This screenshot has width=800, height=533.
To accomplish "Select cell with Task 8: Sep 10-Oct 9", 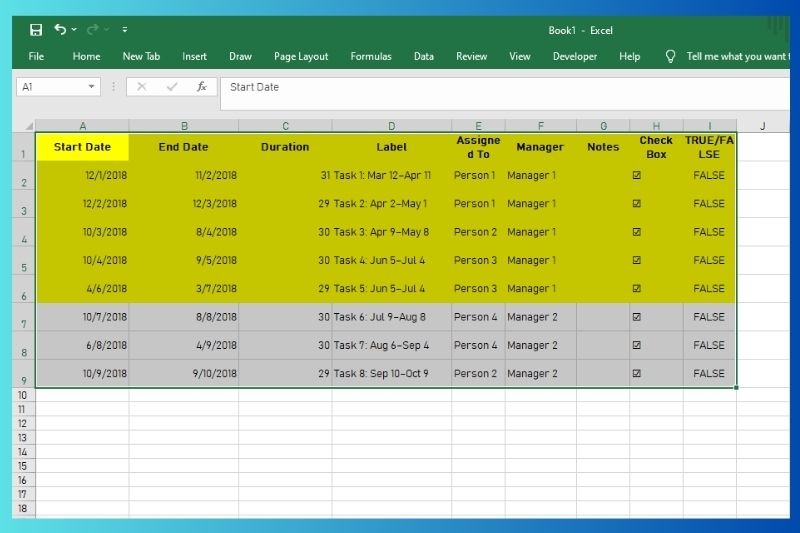I will (x=392, y=374).
